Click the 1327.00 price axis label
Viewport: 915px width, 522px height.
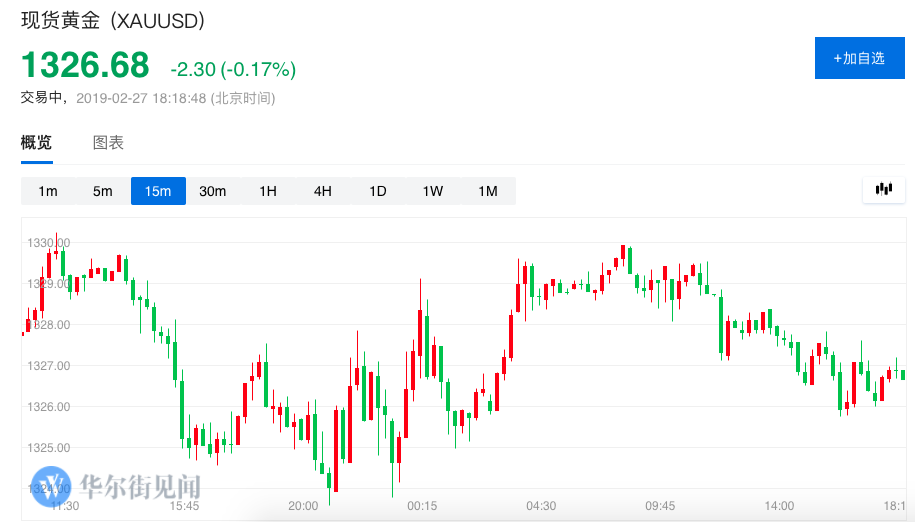pos(48,366)
